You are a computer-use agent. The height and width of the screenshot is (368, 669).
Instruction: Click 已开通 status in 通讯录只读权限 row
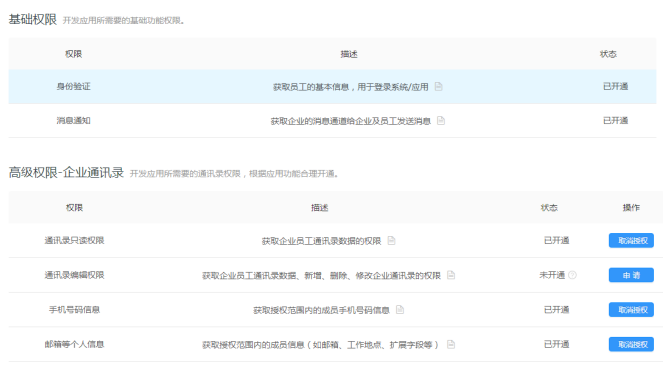(x=556, y=241)
